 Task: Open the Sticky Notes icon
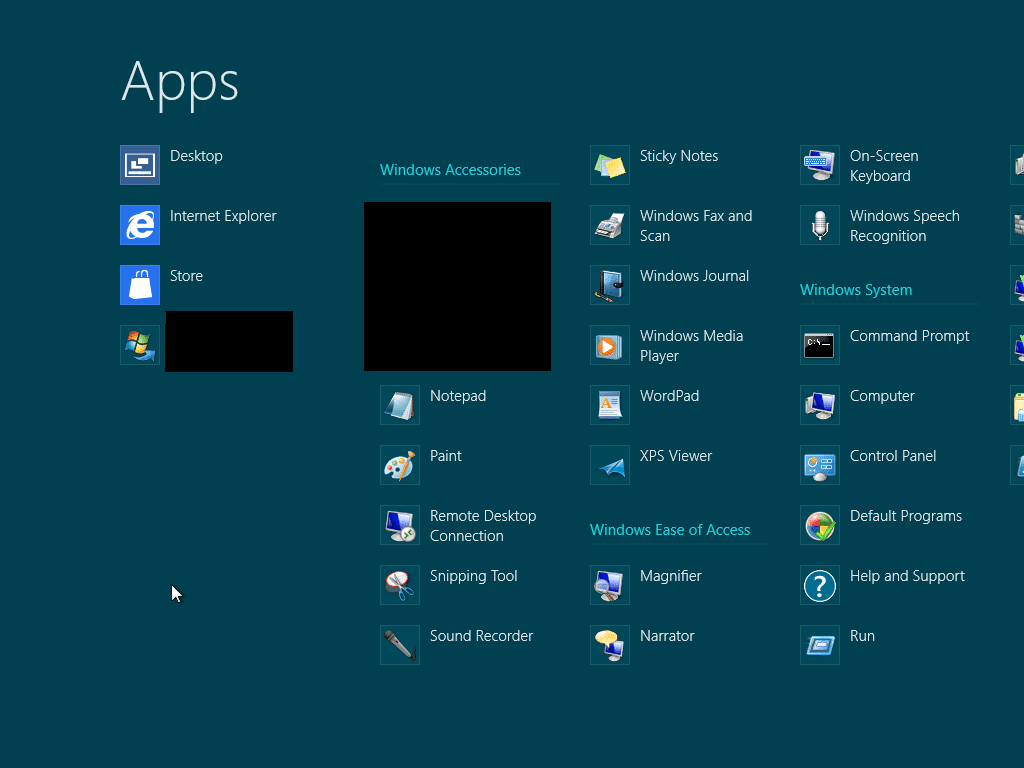[610, 165]
